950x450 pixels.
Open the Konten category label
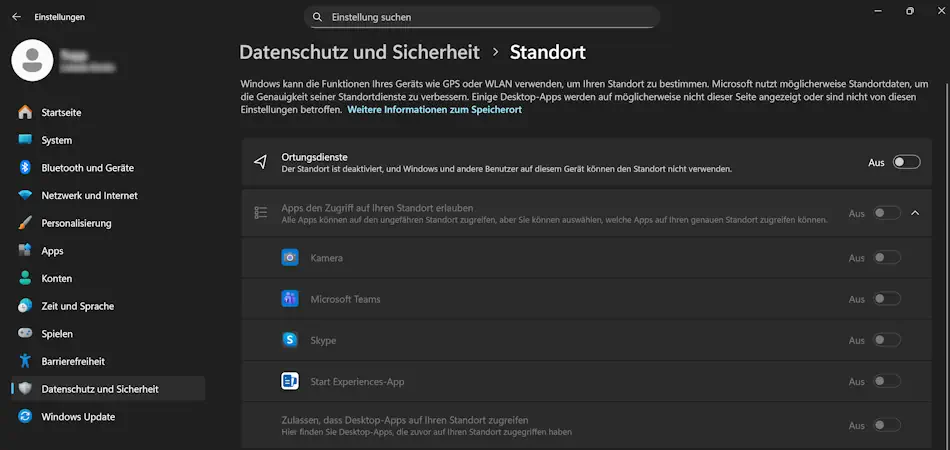click(56, 279)
